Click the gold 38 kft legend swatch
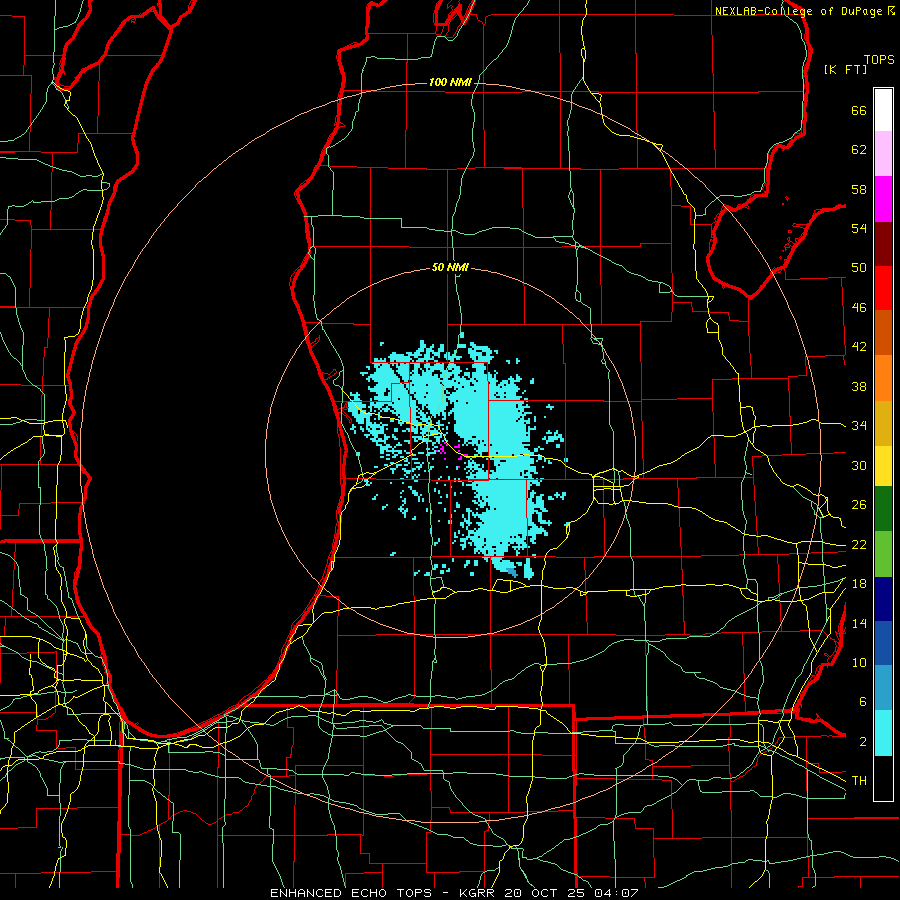The height and width of the screenshot is (900, 900). [883, 423]
